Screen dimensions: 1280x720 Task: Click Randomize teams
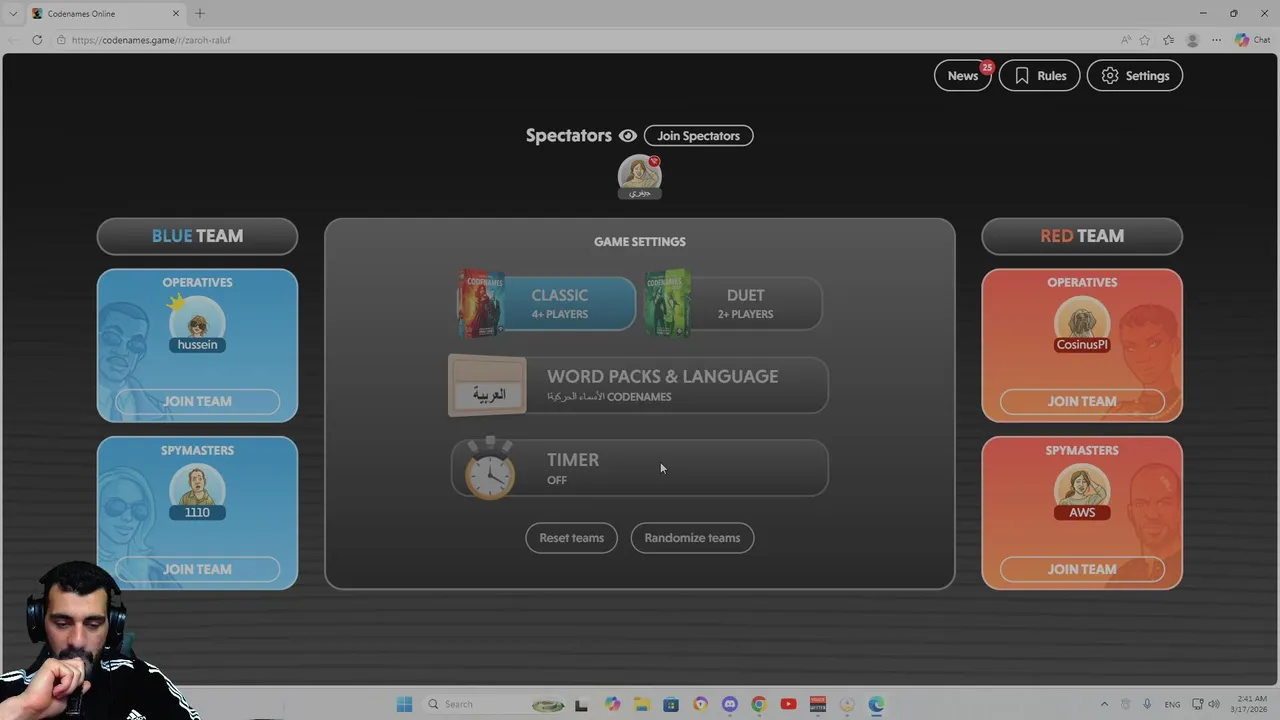[x=692, y=538]
